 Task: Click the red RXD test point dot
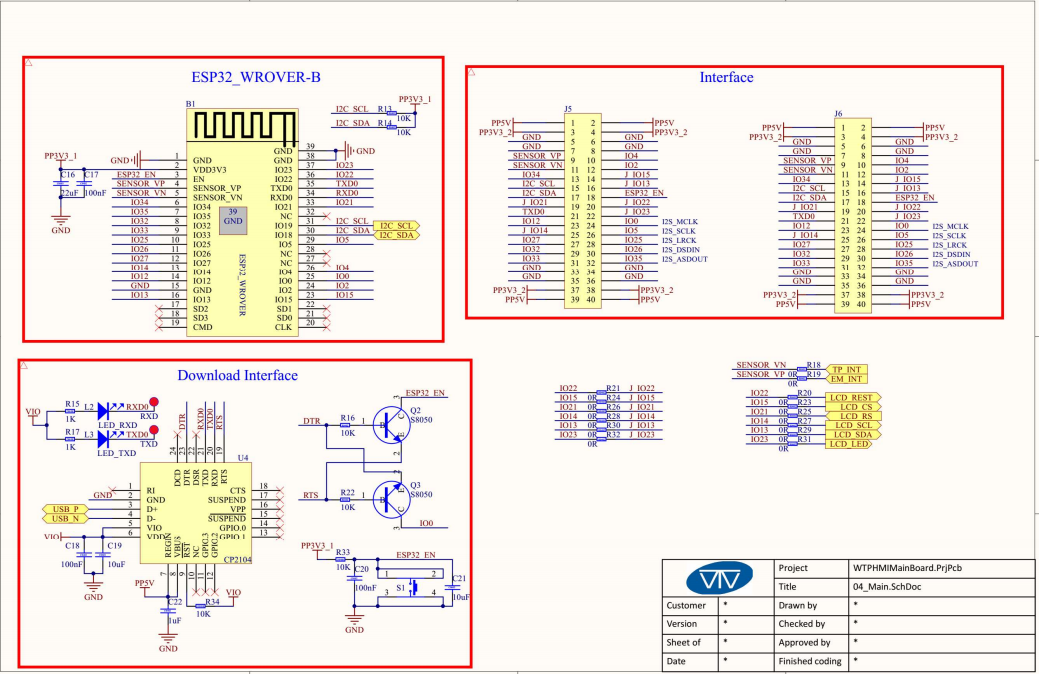pos(154,402)
